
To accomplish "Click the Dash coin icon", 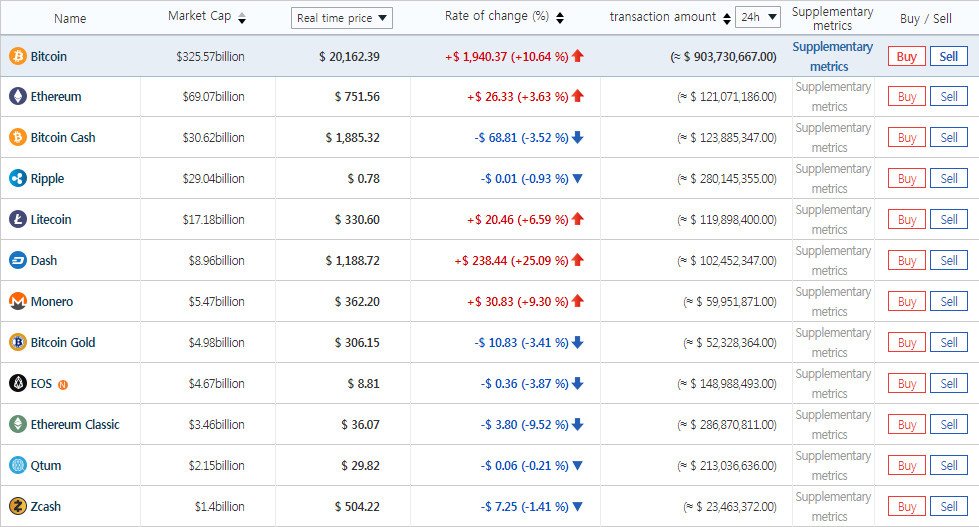I will [18, 261].
